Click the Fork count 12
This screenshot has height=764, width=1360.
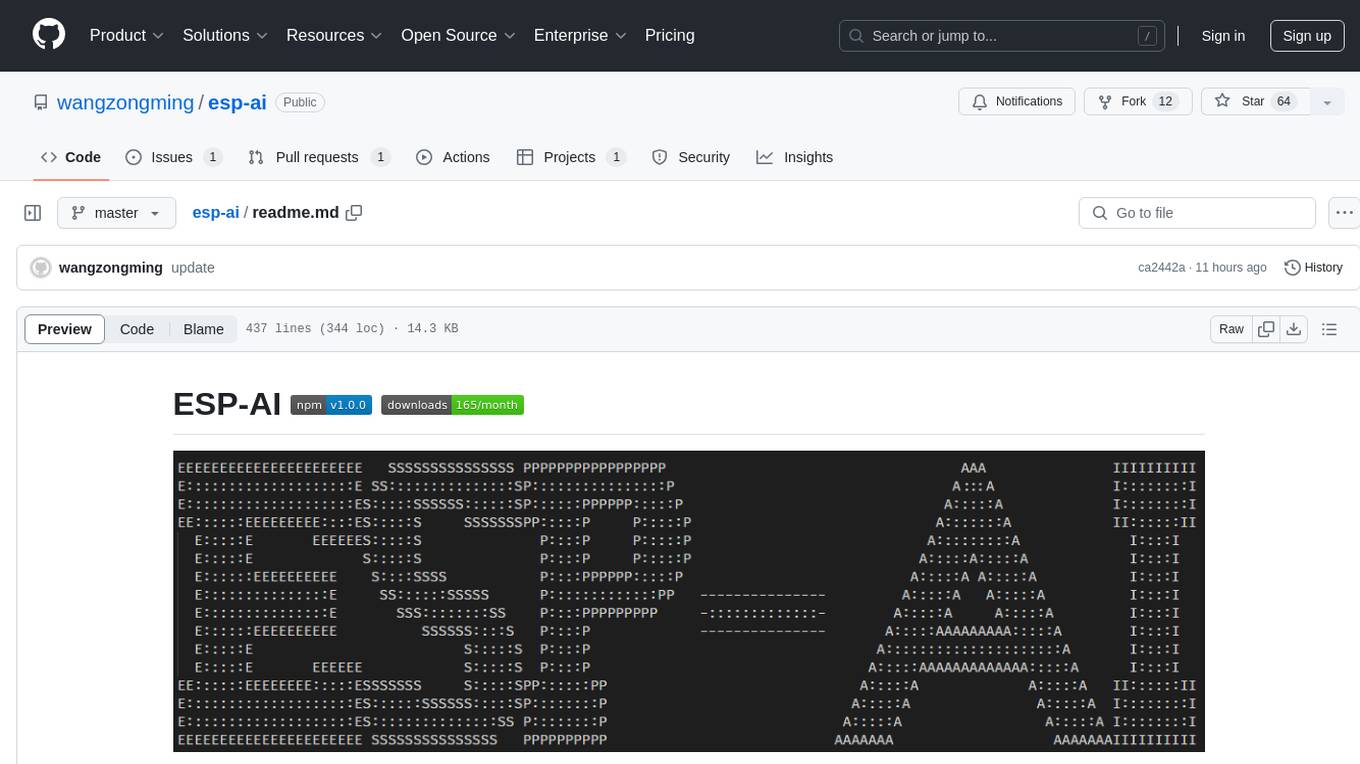click(1165, 102)
